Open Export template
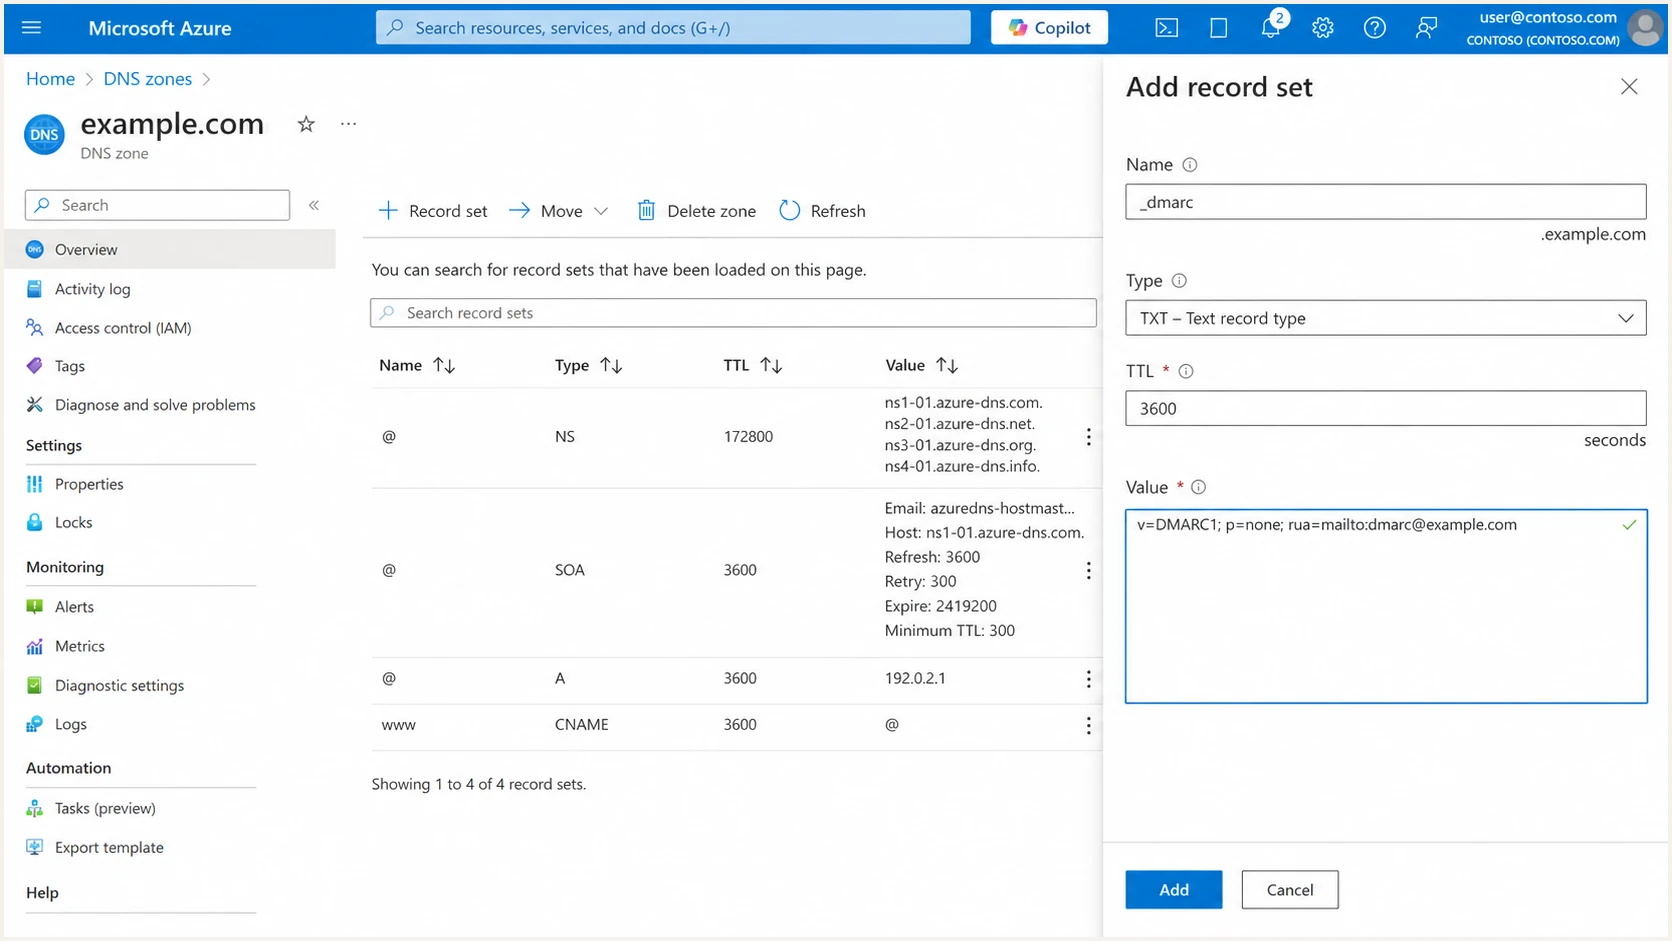The height and width of the screenshot is (941, 1672). [x=109, y=847]
